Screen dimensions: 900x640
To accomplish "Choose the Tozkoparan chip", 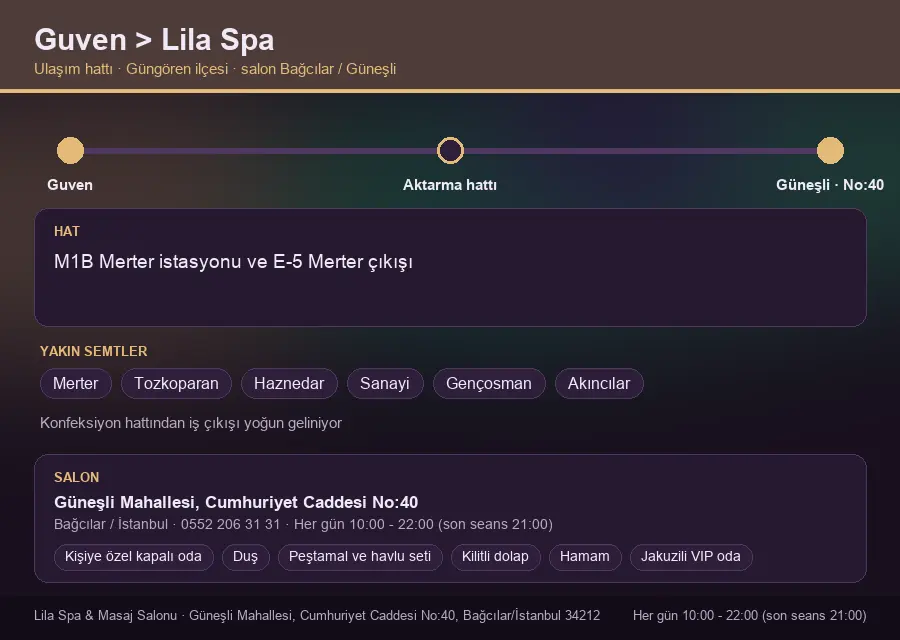I will (x=176, y=383).
